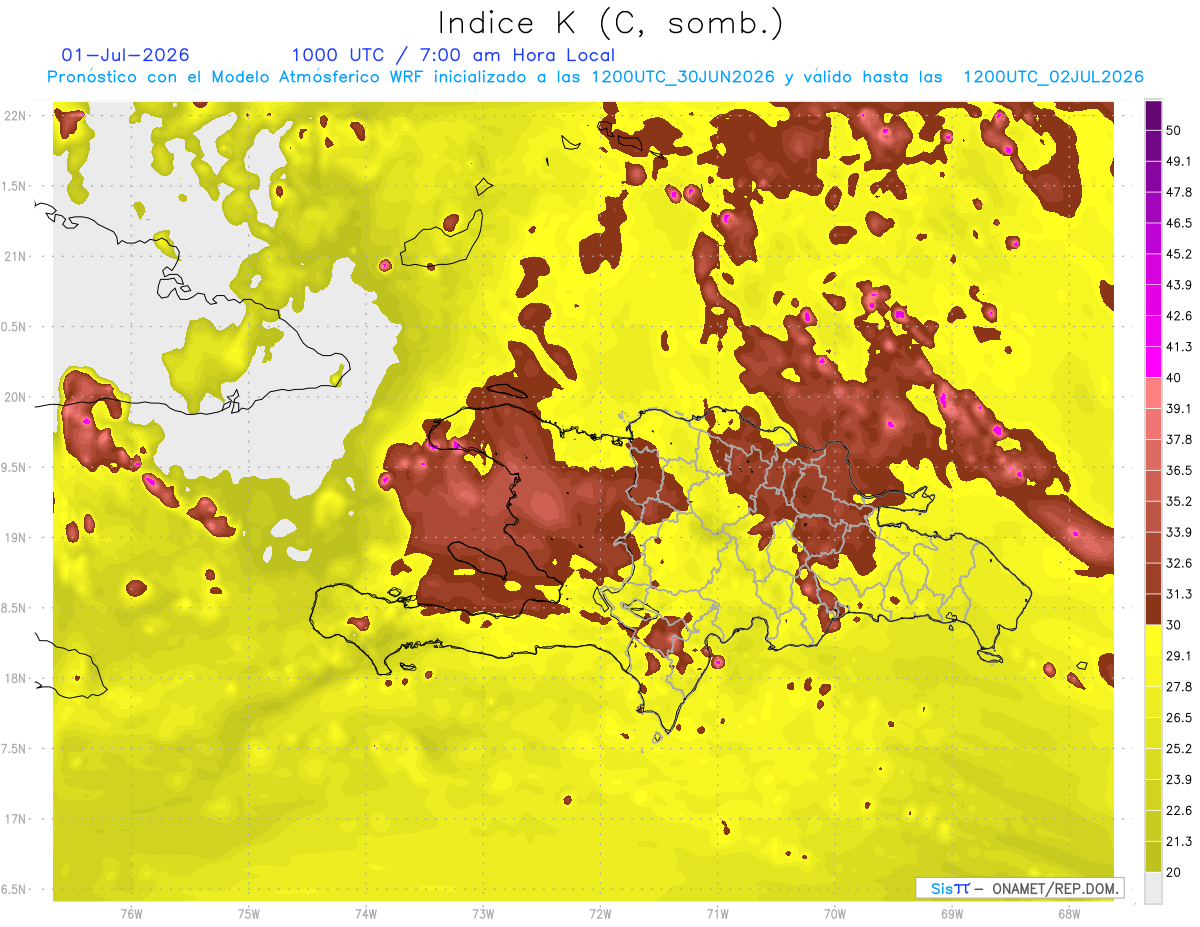Click colorbar value "30"
Image resolution: width=1200 pixels, height=927 pixels.
point(1174,625)
